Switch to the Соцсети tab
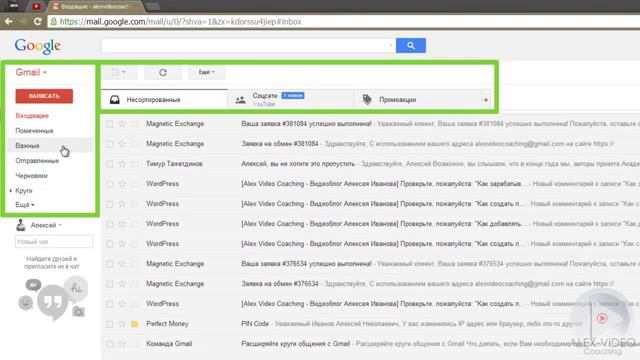Viewport: 640px width, 360px height. 291,100
